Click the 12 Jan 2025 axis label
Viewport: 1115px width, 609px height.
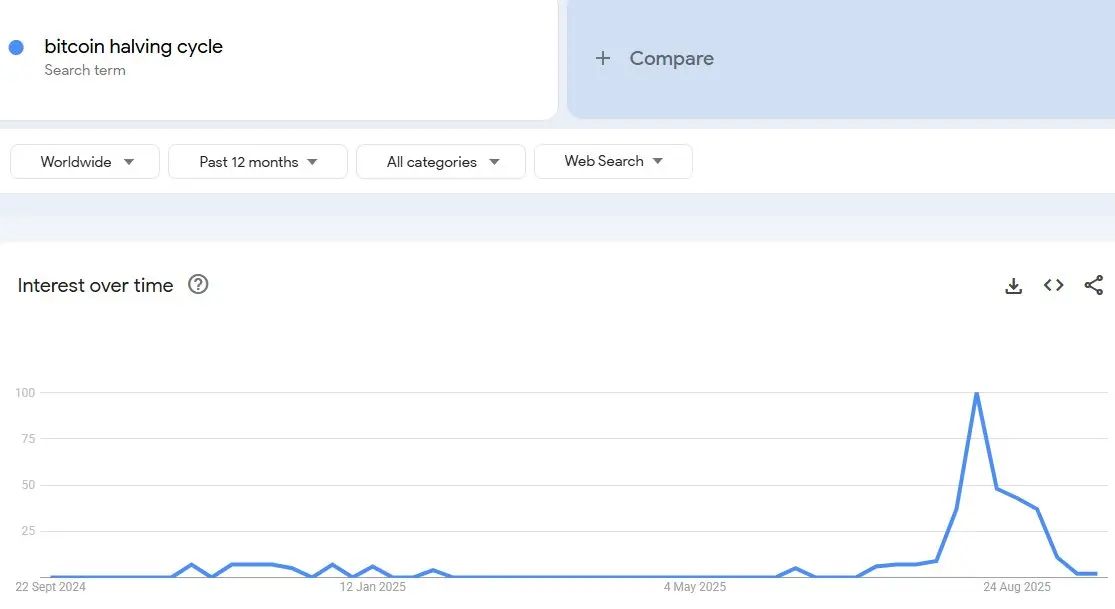tap(372, 587)
